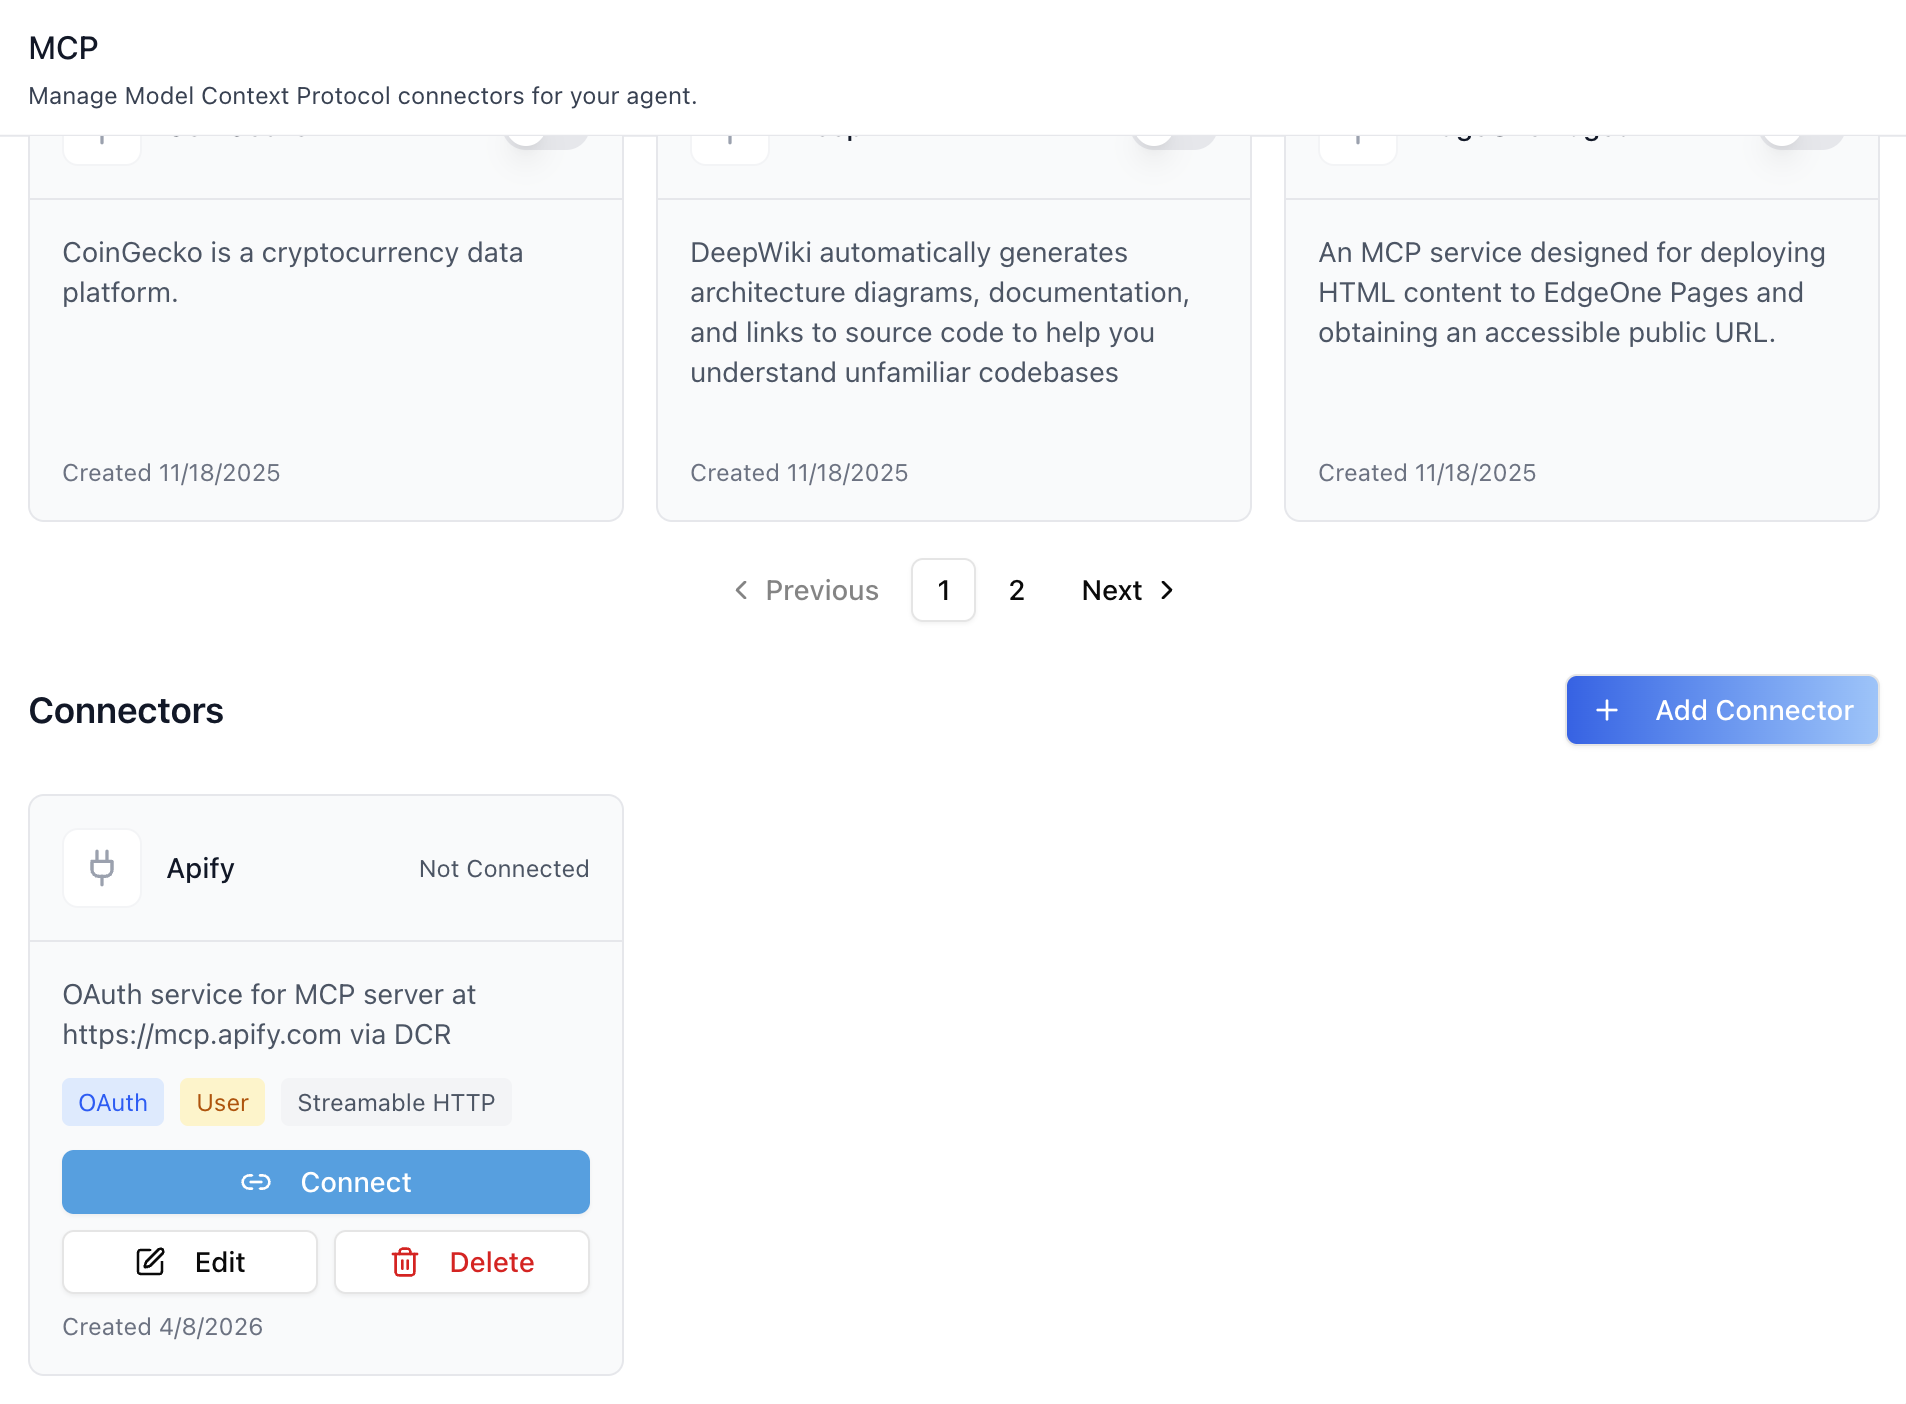1906x1404 pixels.
Task: Go to page 2 of connectors
Action: click(x=1017, y=590)
